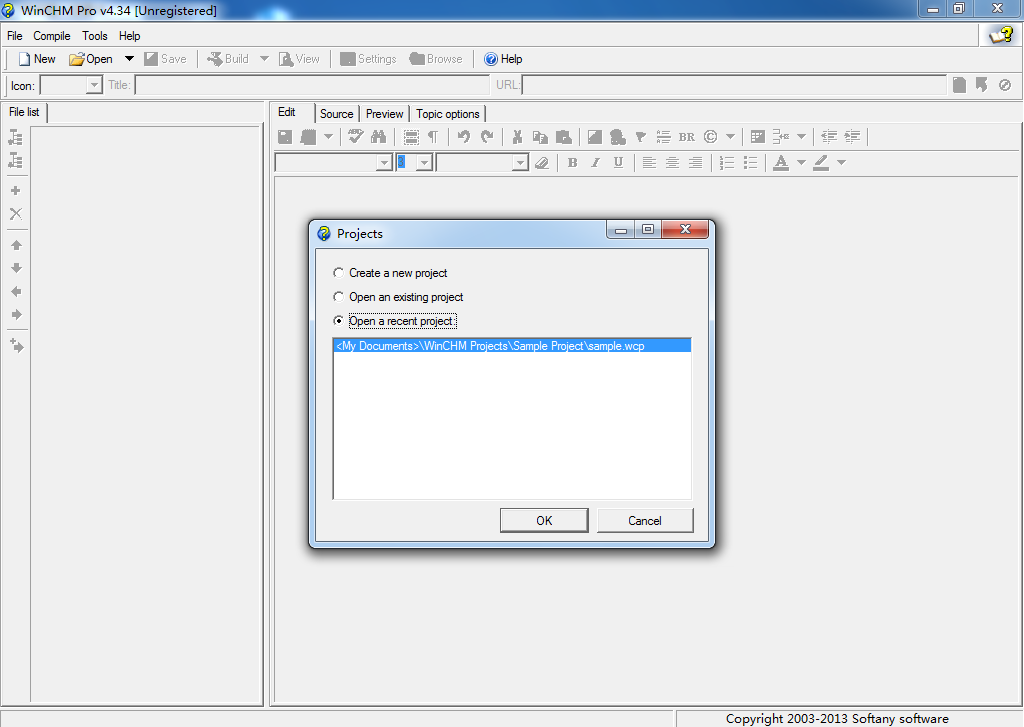The height and width of the screenshot is (727, 1024).
Task: Click the increase indent icon
Action: point(852,137)
